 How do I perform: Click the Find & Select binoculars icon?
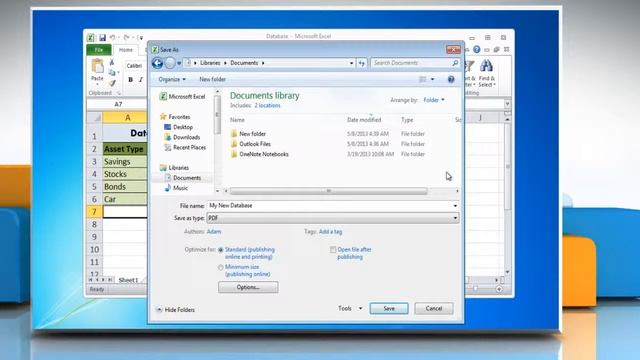coord(486,65)
